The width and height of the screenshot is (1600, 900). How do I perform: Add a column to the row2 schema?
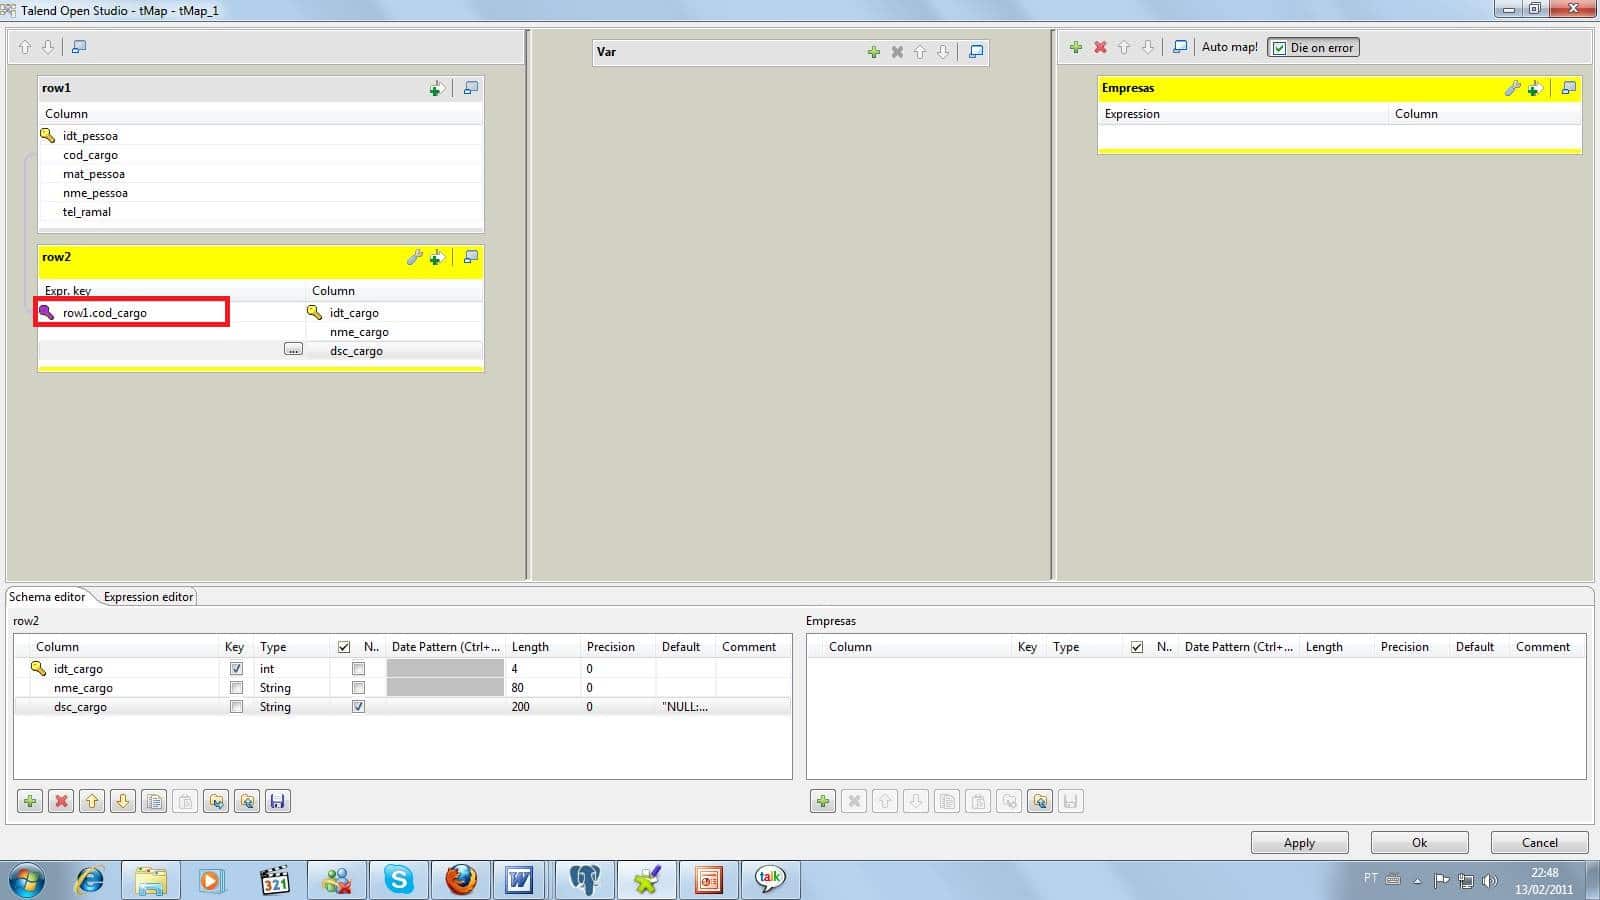tap(30, 801)
